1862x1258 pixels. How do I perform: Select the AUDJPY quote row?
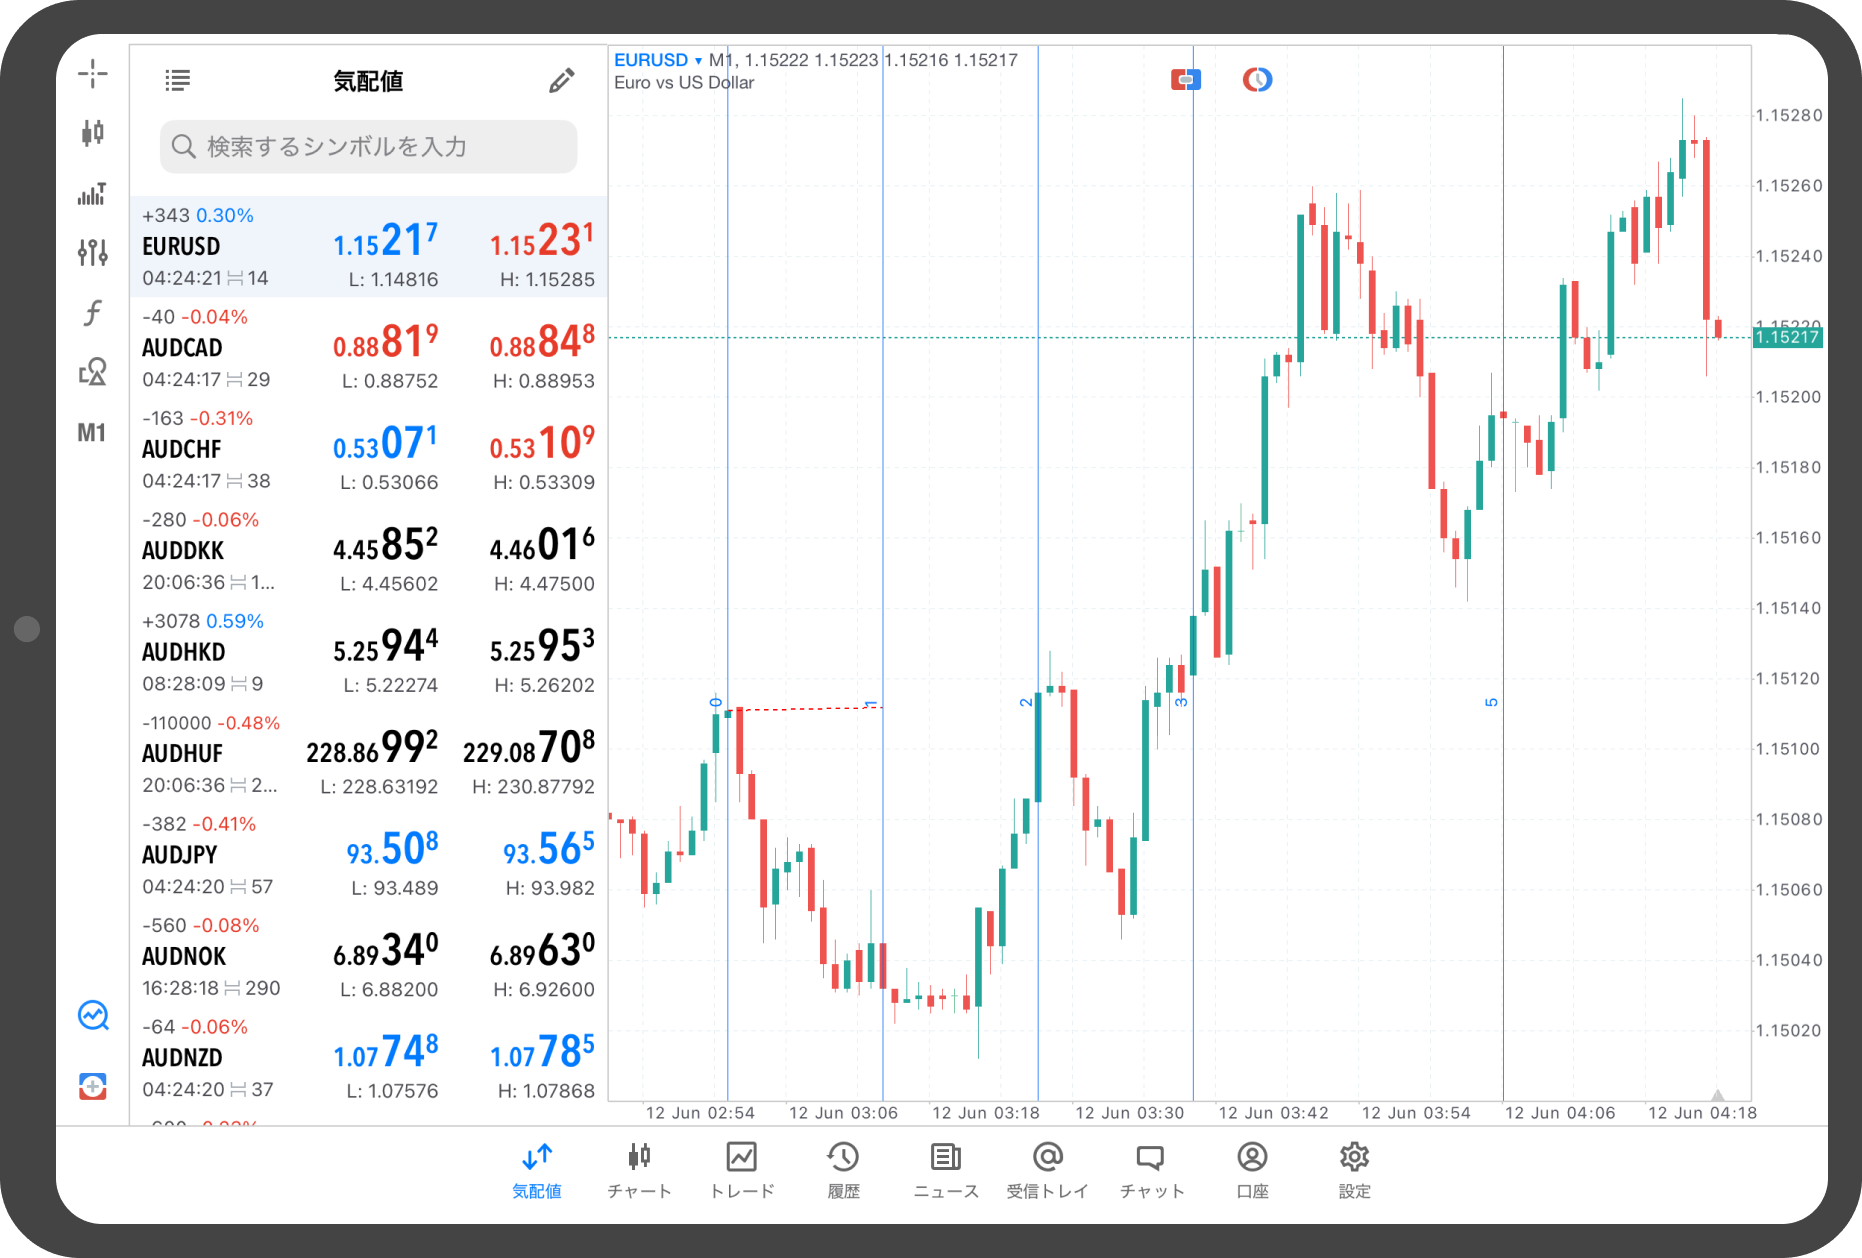tap(368, 854)
